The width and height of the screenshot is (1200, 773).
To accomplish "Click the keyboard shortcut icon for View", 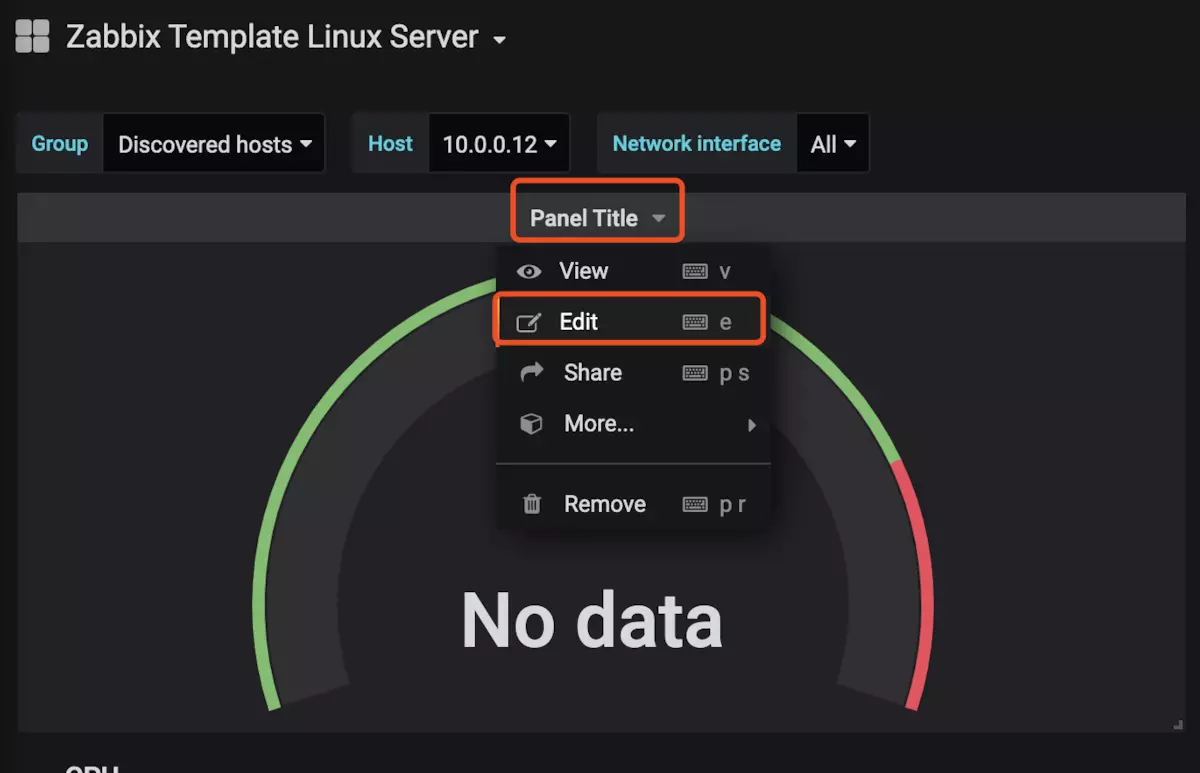I will coord(695,271).
